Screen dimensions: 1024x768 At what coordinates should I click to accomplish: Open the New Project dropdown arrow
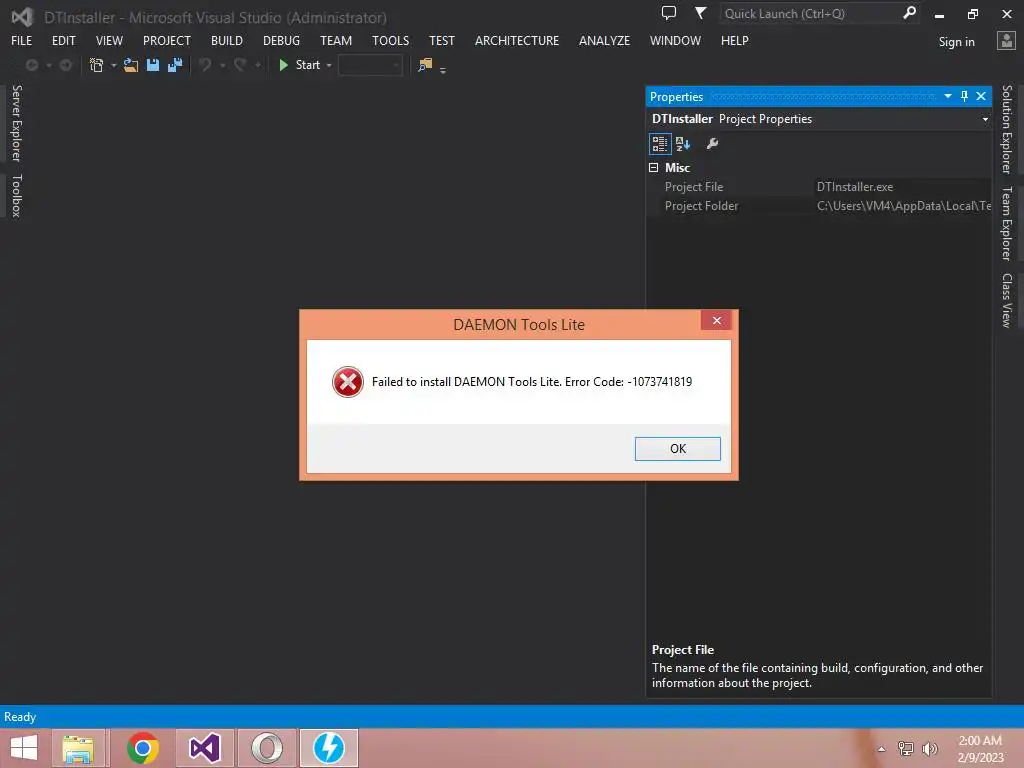pos(113,65)
